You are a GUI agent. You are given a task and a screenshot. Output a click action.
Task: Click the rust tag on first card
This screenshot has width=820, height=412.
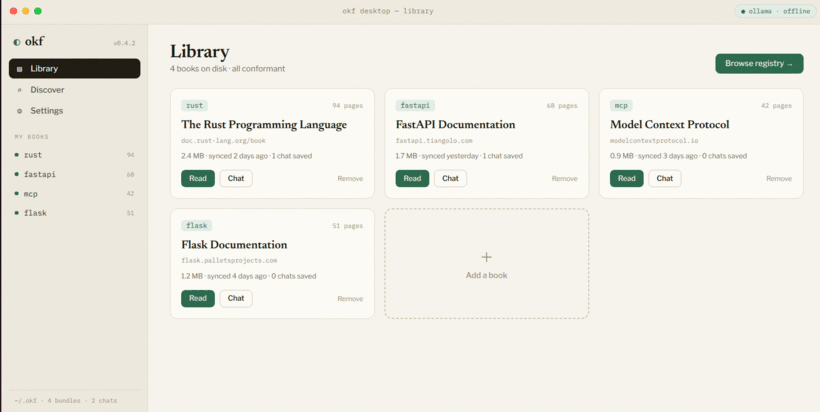[195, 106]
